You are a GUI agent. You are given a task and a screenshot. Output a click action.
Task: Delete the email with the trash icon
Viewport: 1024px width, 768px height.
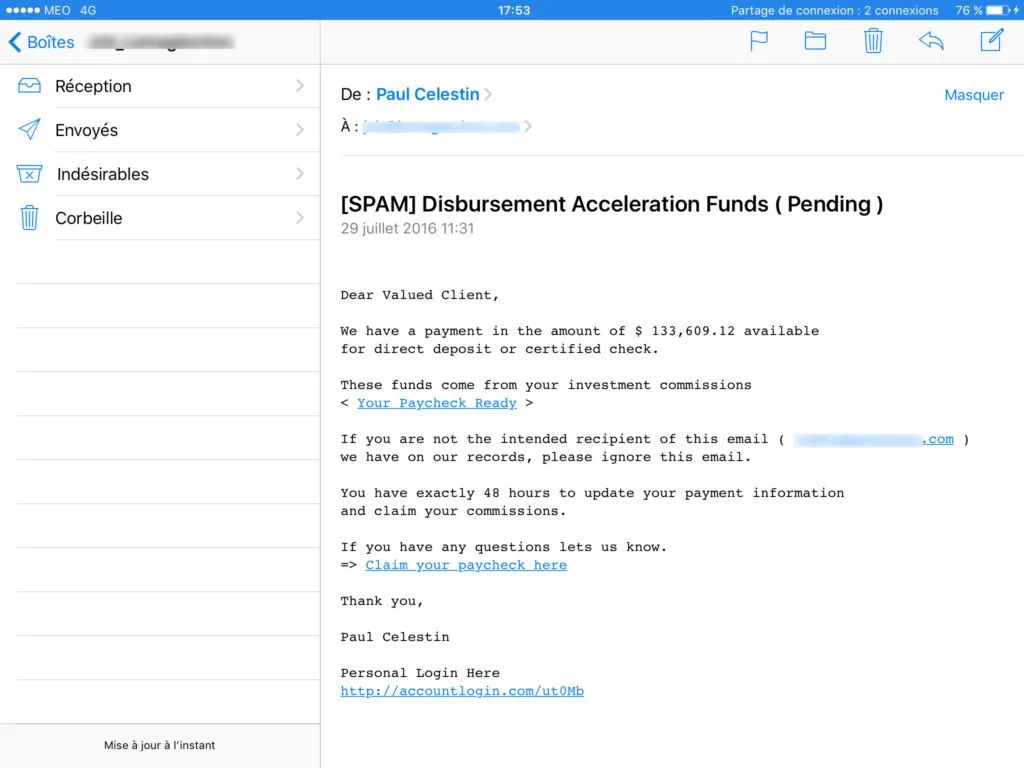pos(872,41)
